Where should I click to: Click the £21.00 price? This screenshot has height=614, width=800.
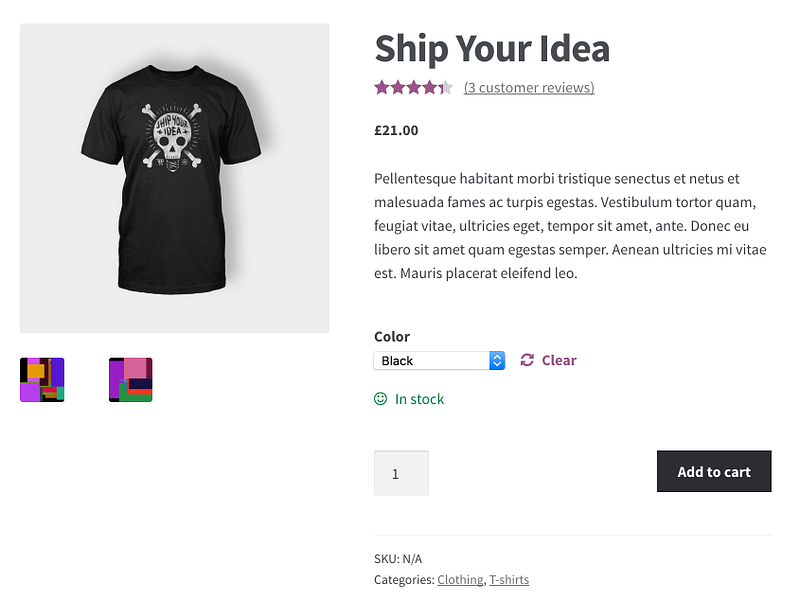396,130
